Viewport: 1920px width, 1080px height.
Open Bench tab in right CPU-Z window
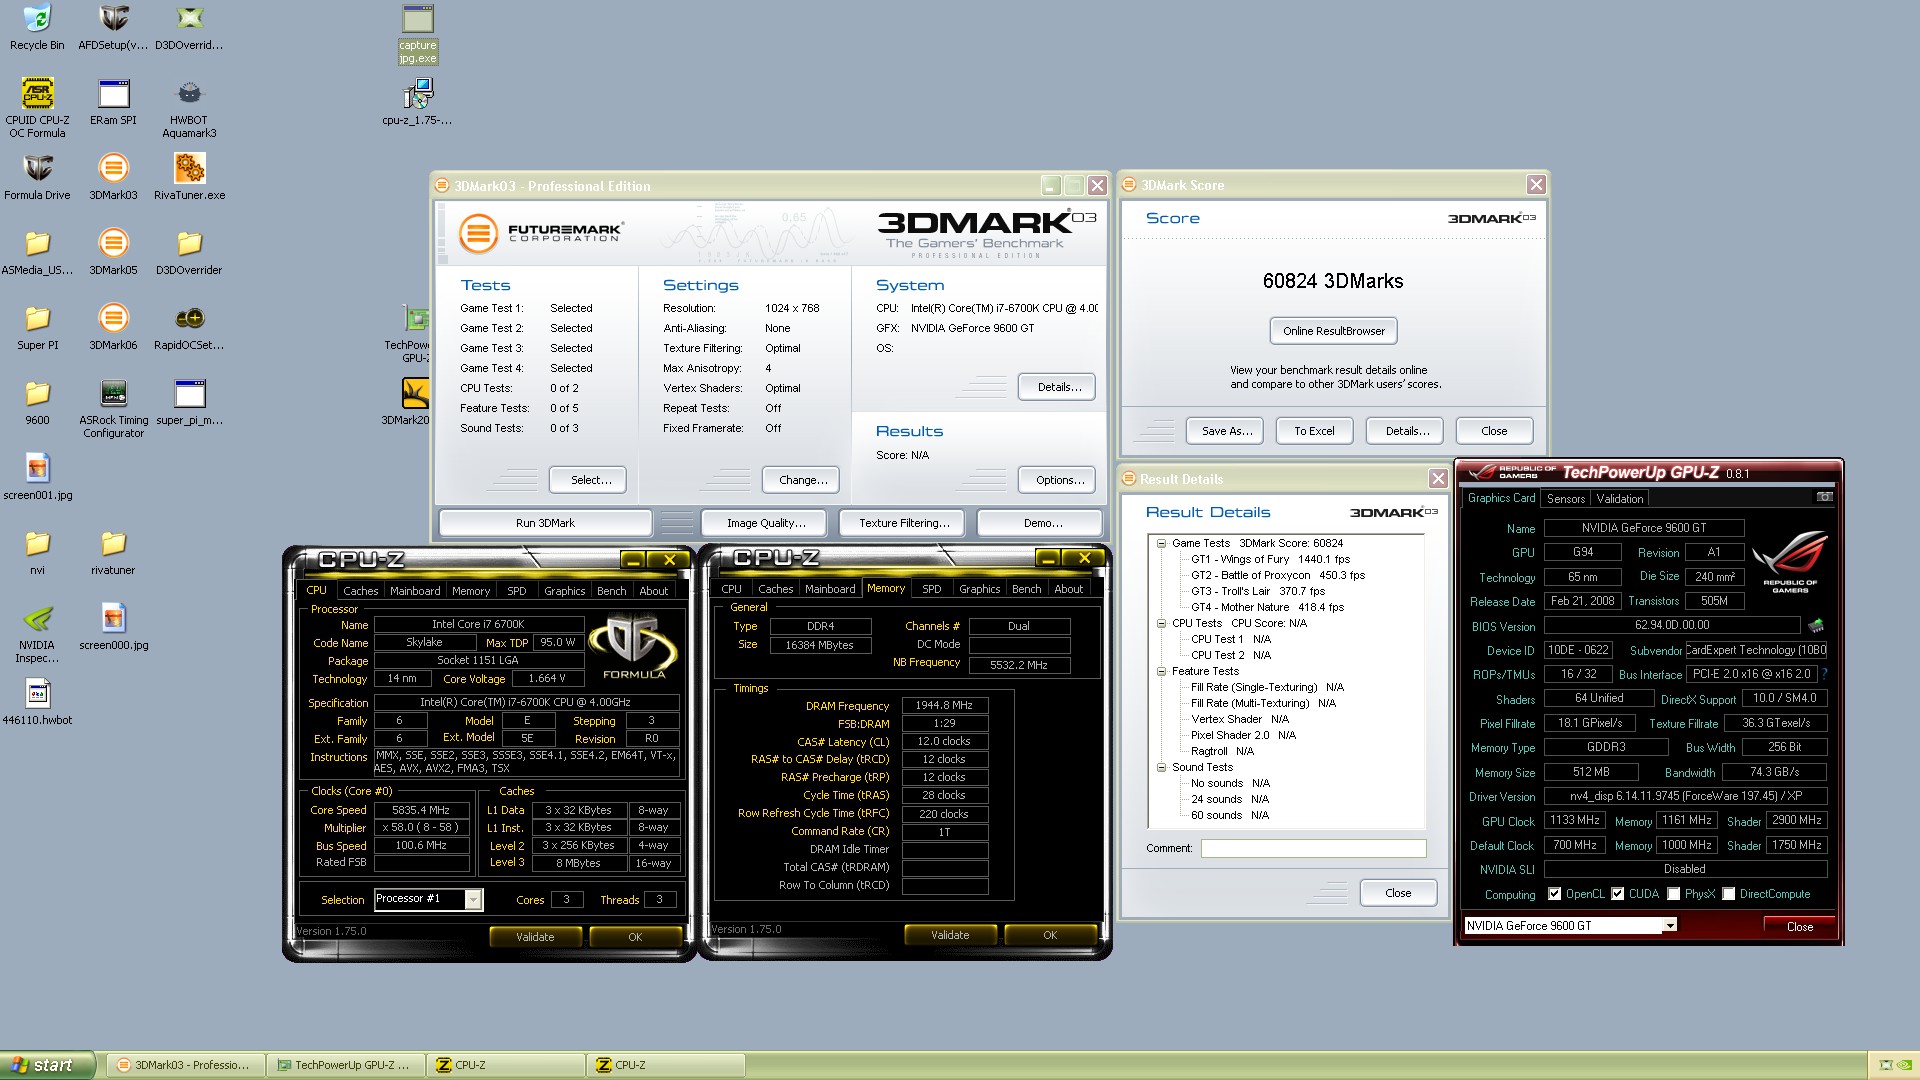tap(1026, 589)
